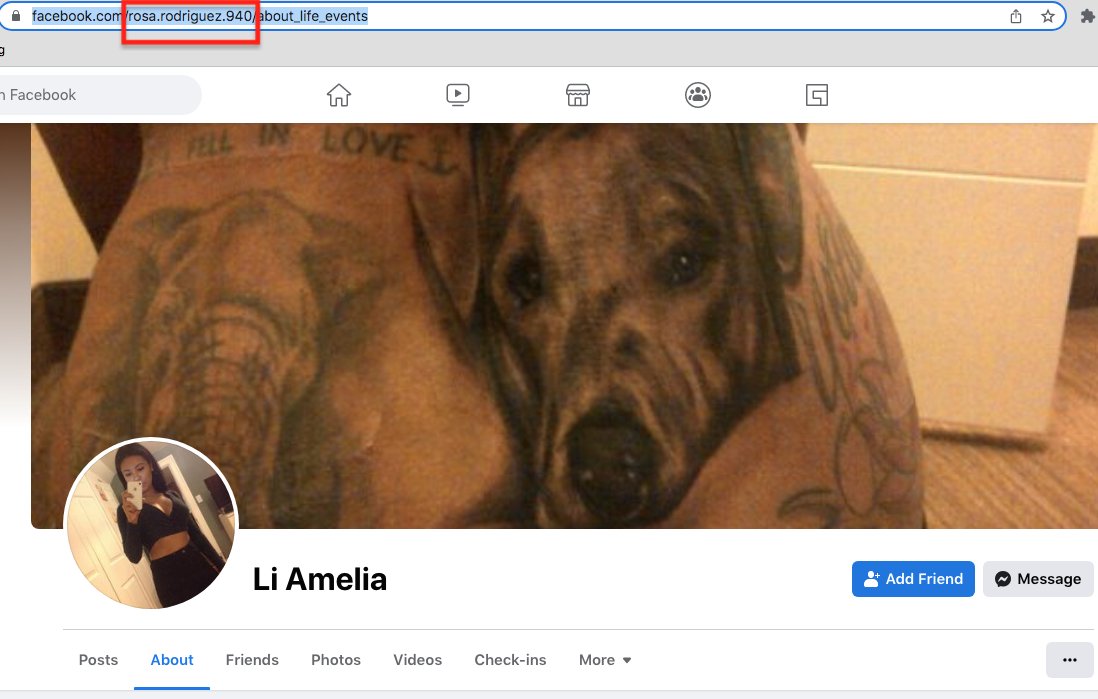Click the Message button
This screenshot has width=1098, height=699.
pos(1038,579)
